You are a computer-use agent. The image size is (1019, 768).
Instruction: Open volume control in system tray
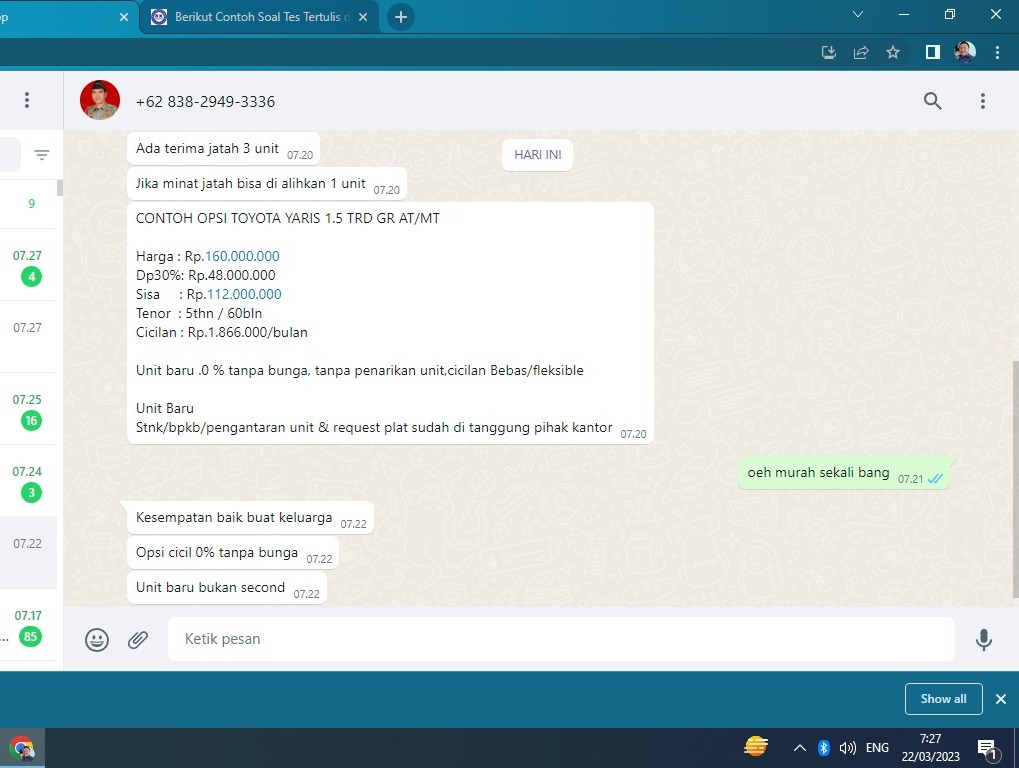point(847,748)
